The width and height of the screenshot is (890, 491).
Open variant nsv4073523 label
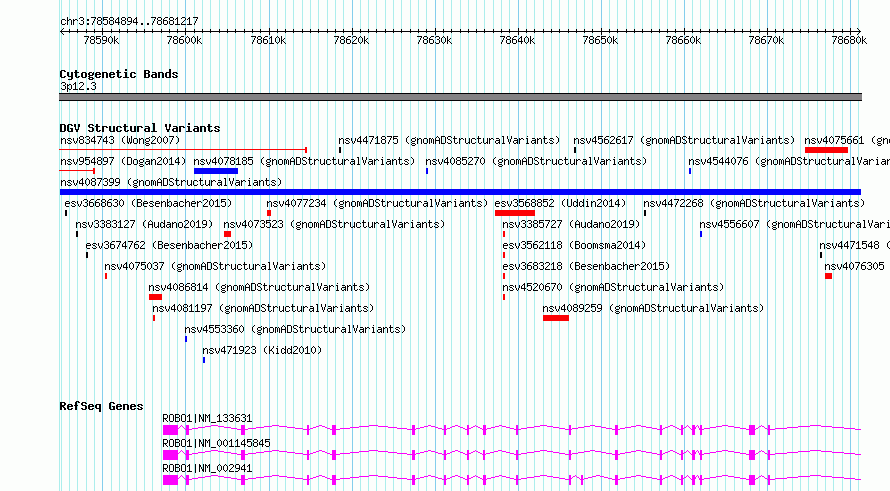(334, 224)
